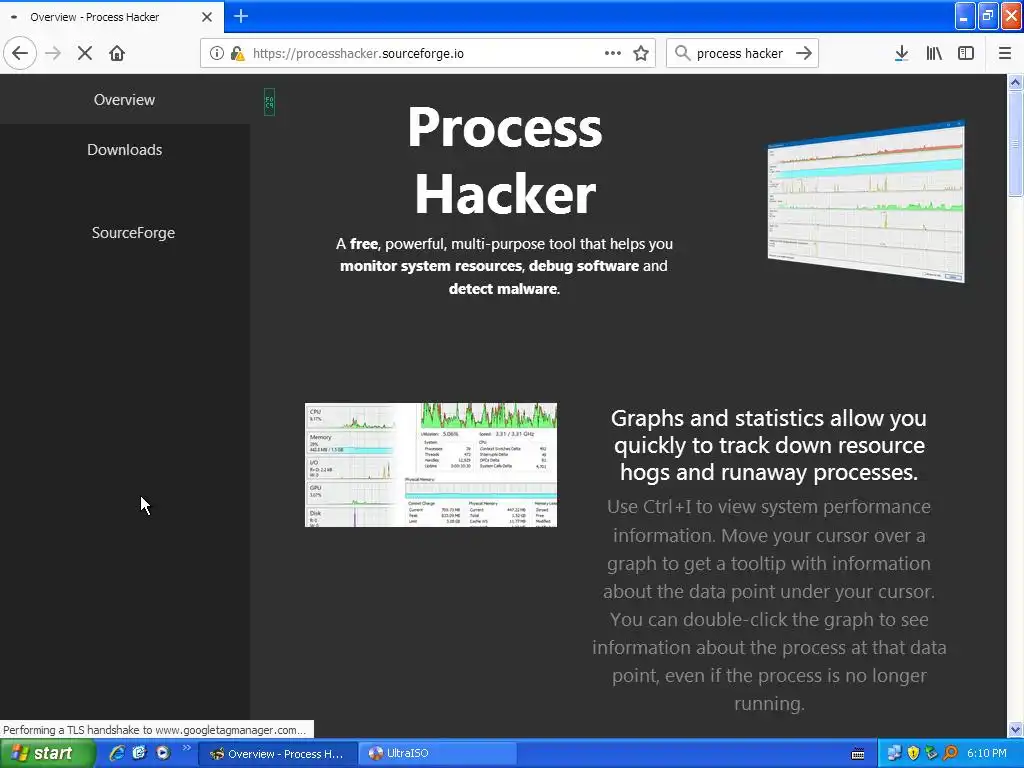Click the second quick launch icon

139,753
